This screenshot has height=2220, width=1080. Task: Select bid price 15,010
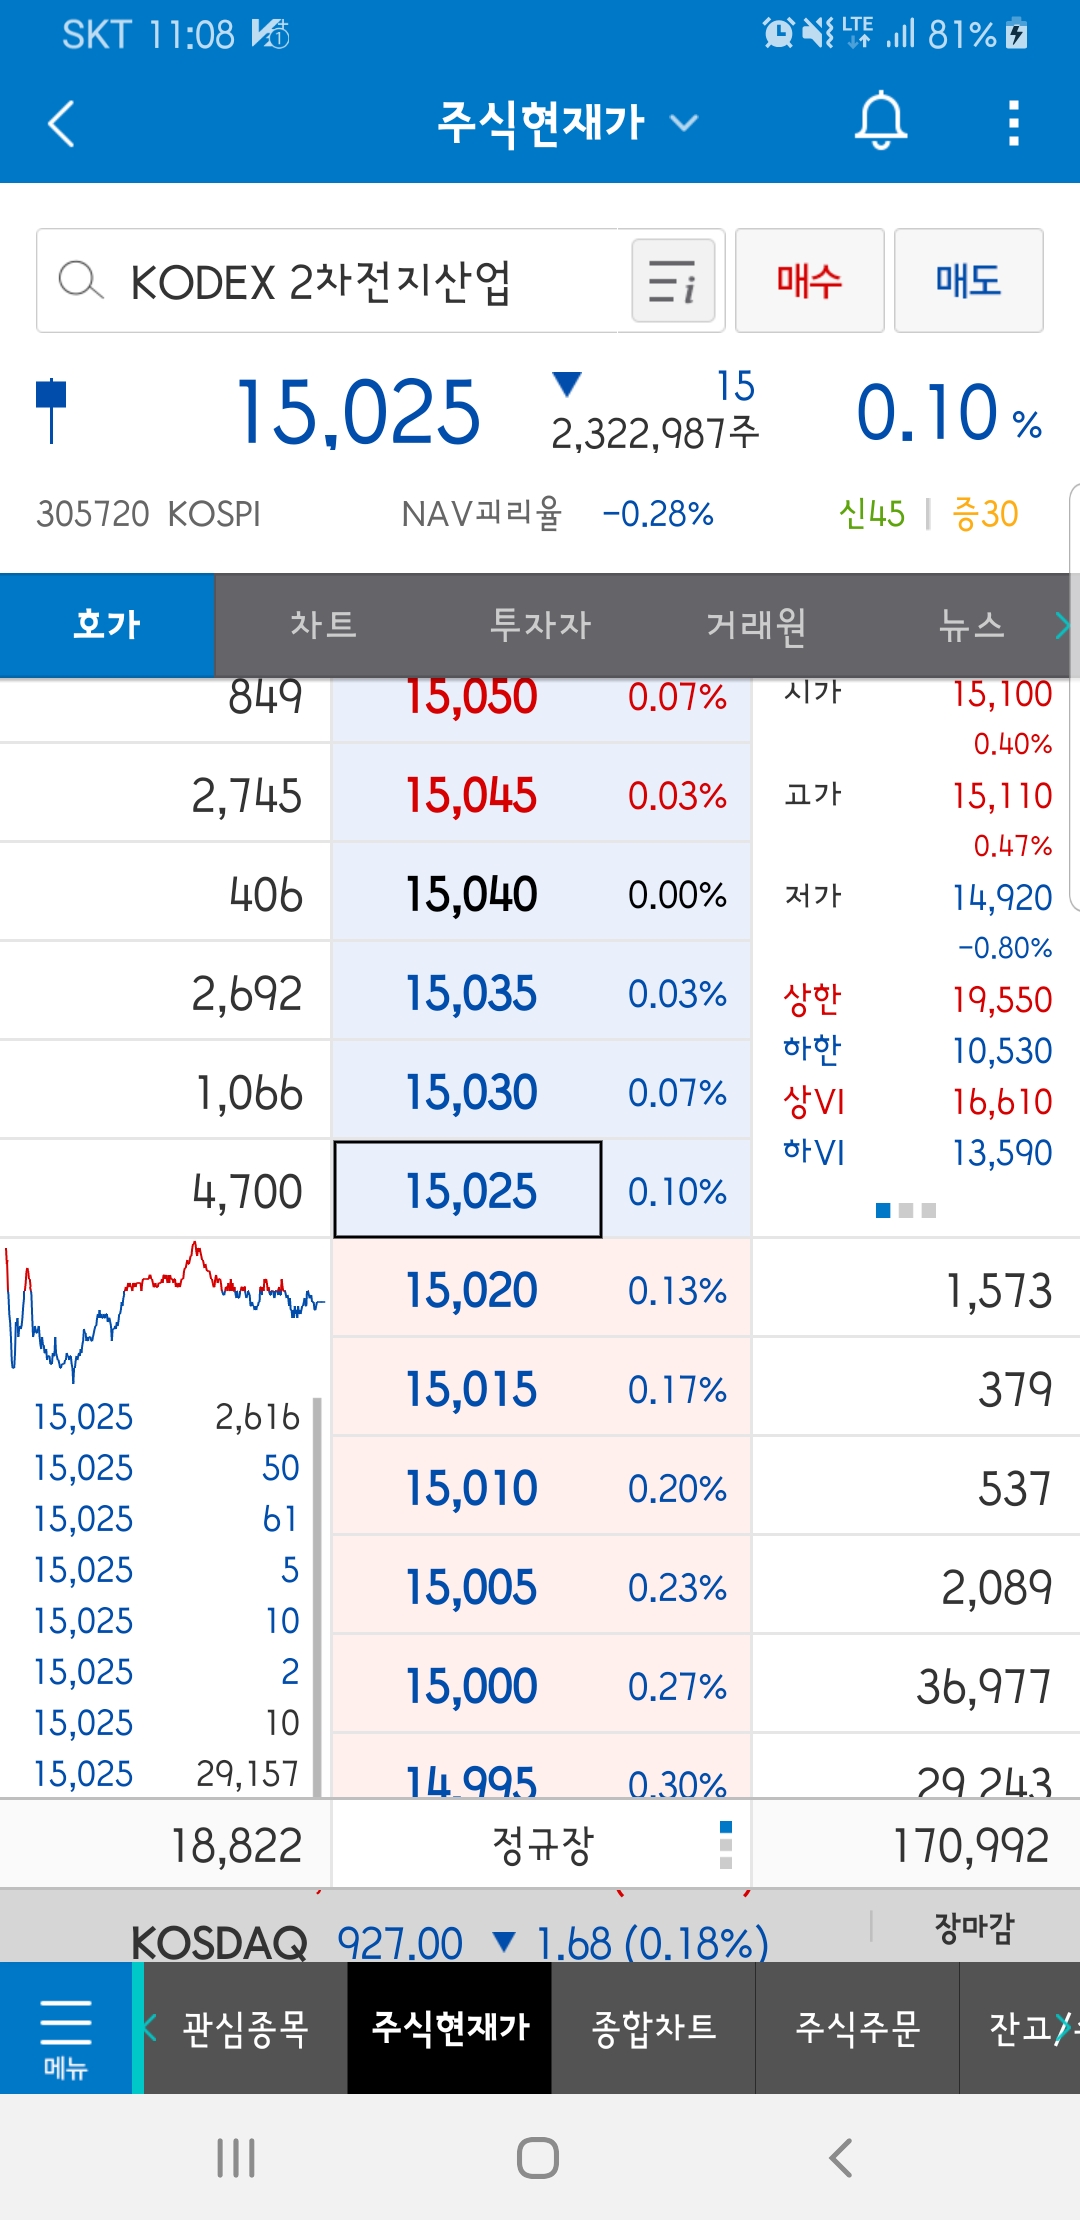point(472,1488)
